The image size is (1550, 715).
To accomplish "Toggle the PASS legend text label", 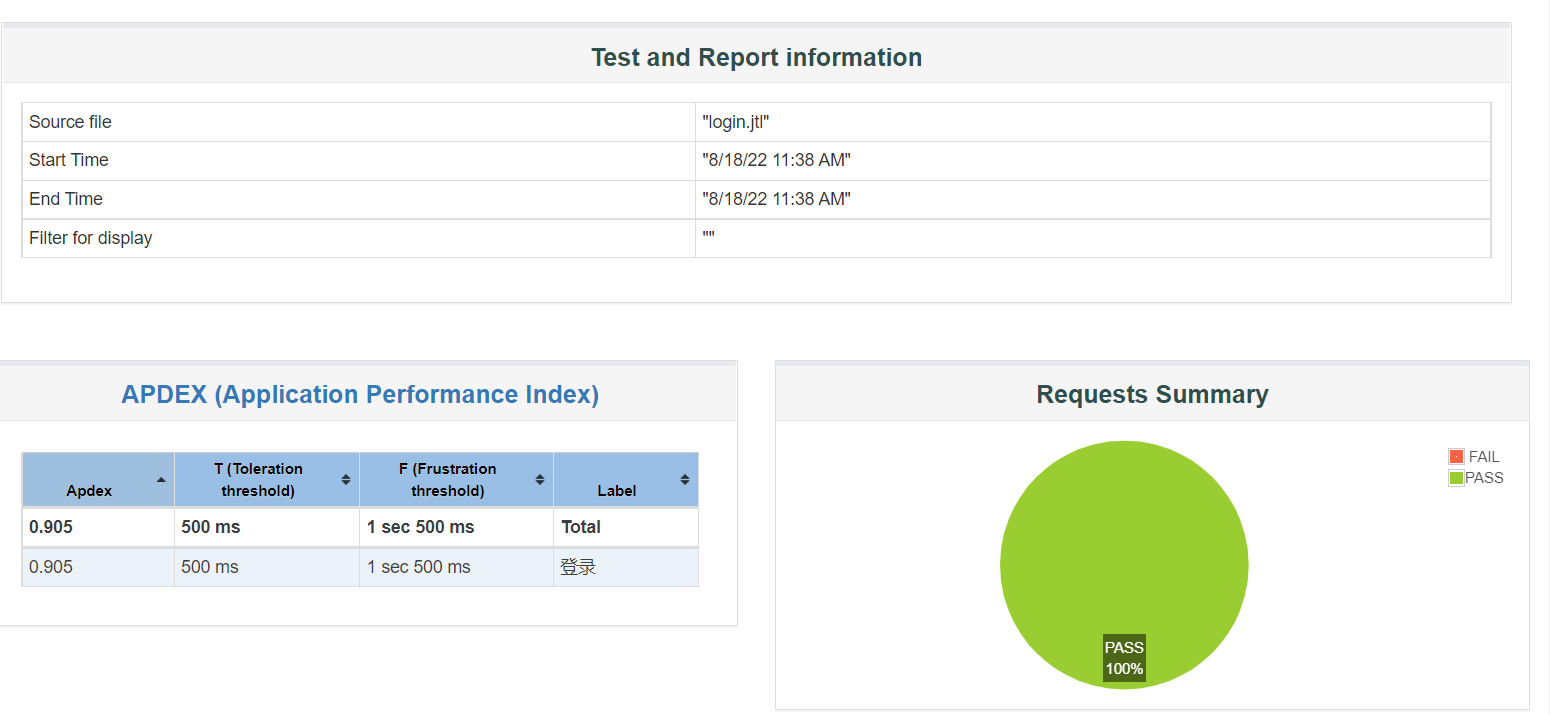I will (1484, 478).
